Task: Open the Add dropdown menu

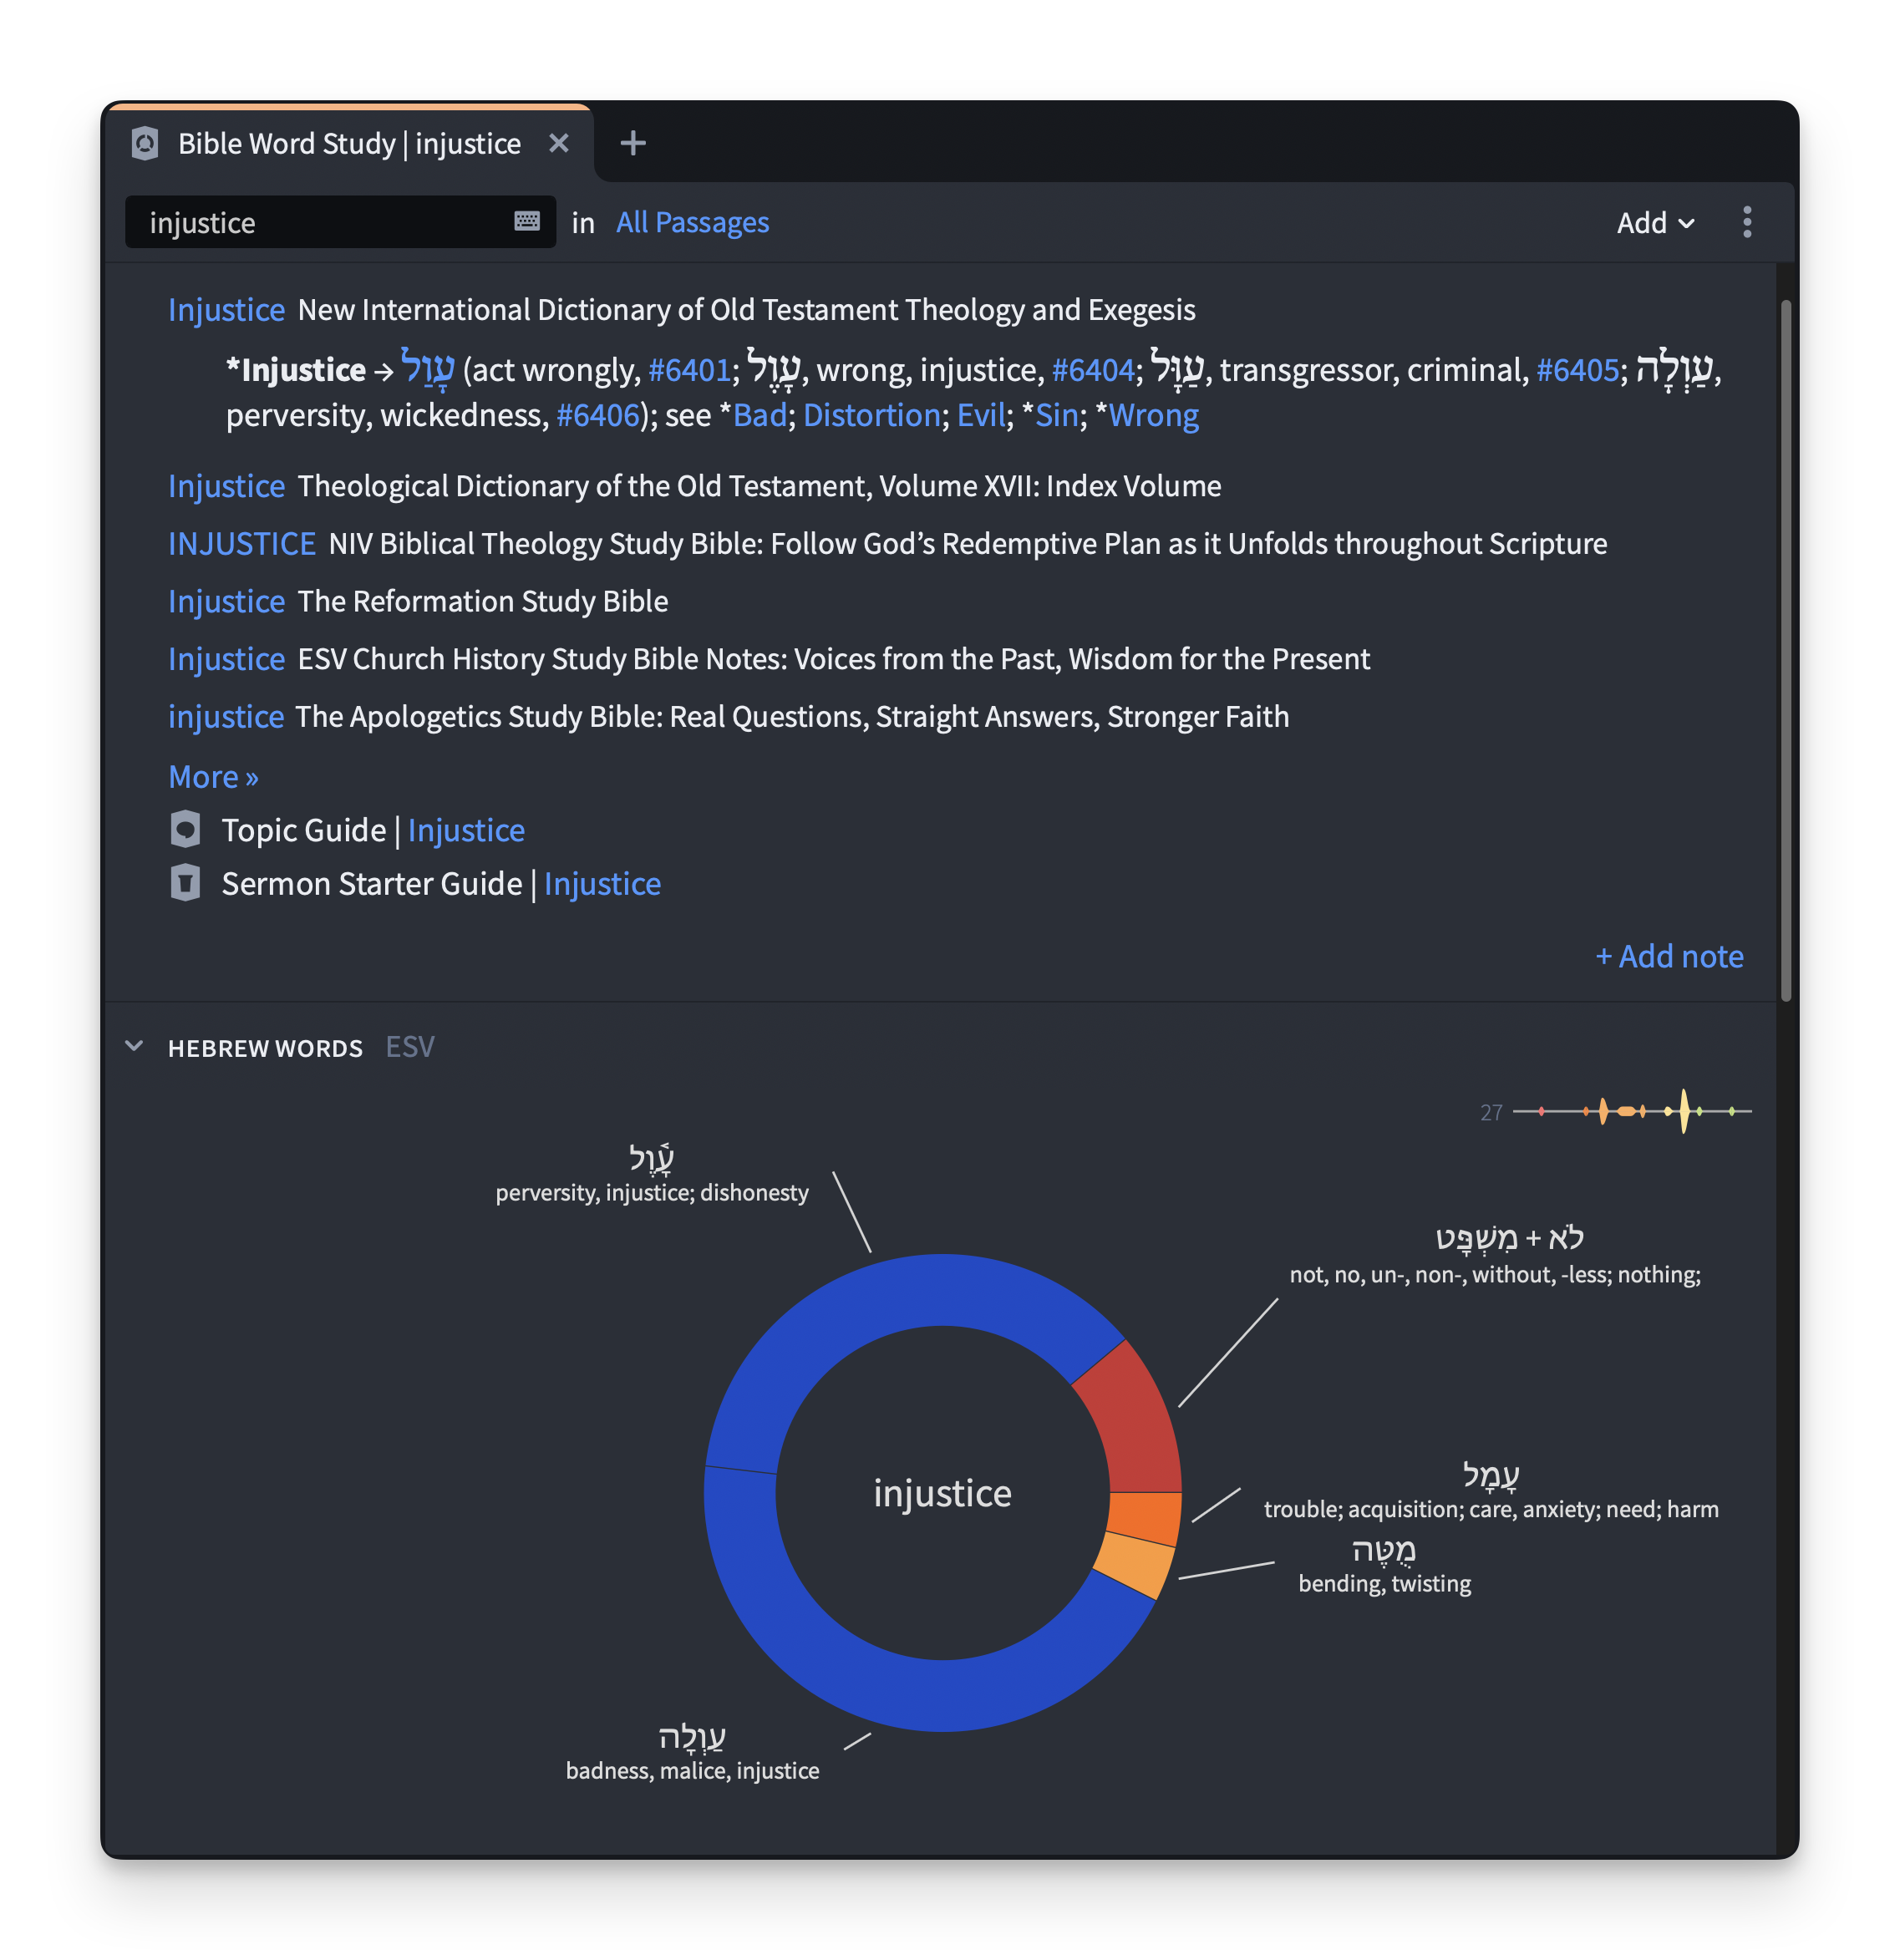Action: 1655,222
